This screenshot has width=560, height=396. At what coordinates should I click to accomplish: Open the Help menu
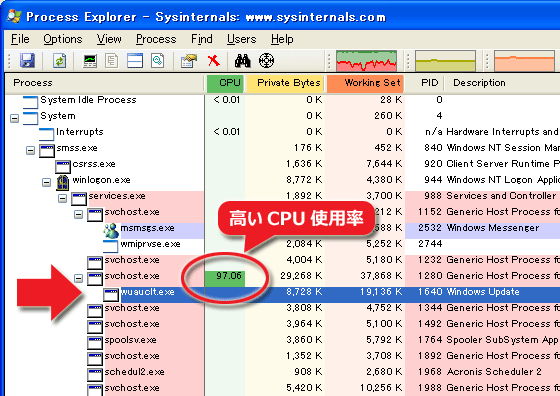click(x=282, y=39)
